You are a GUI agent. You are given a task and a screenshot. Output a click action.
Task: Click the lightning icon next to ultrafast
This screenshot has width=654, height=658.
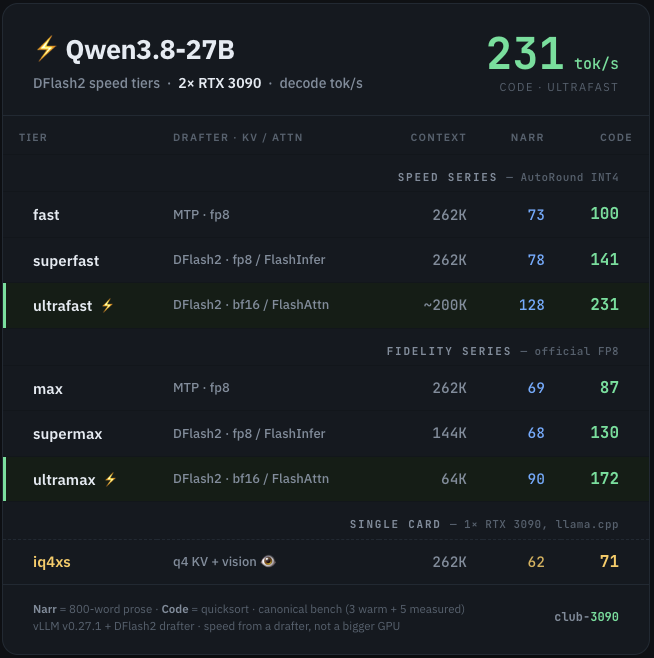tap(107, 305)
